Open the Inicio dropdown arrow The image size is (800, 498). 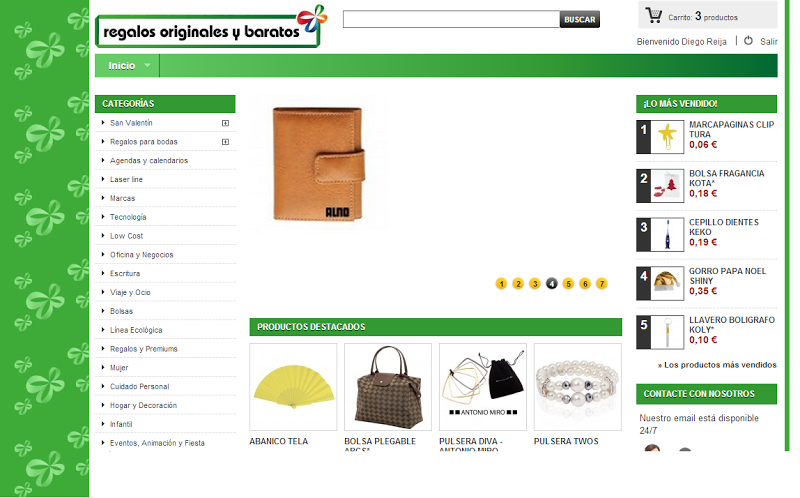[147, 65]
